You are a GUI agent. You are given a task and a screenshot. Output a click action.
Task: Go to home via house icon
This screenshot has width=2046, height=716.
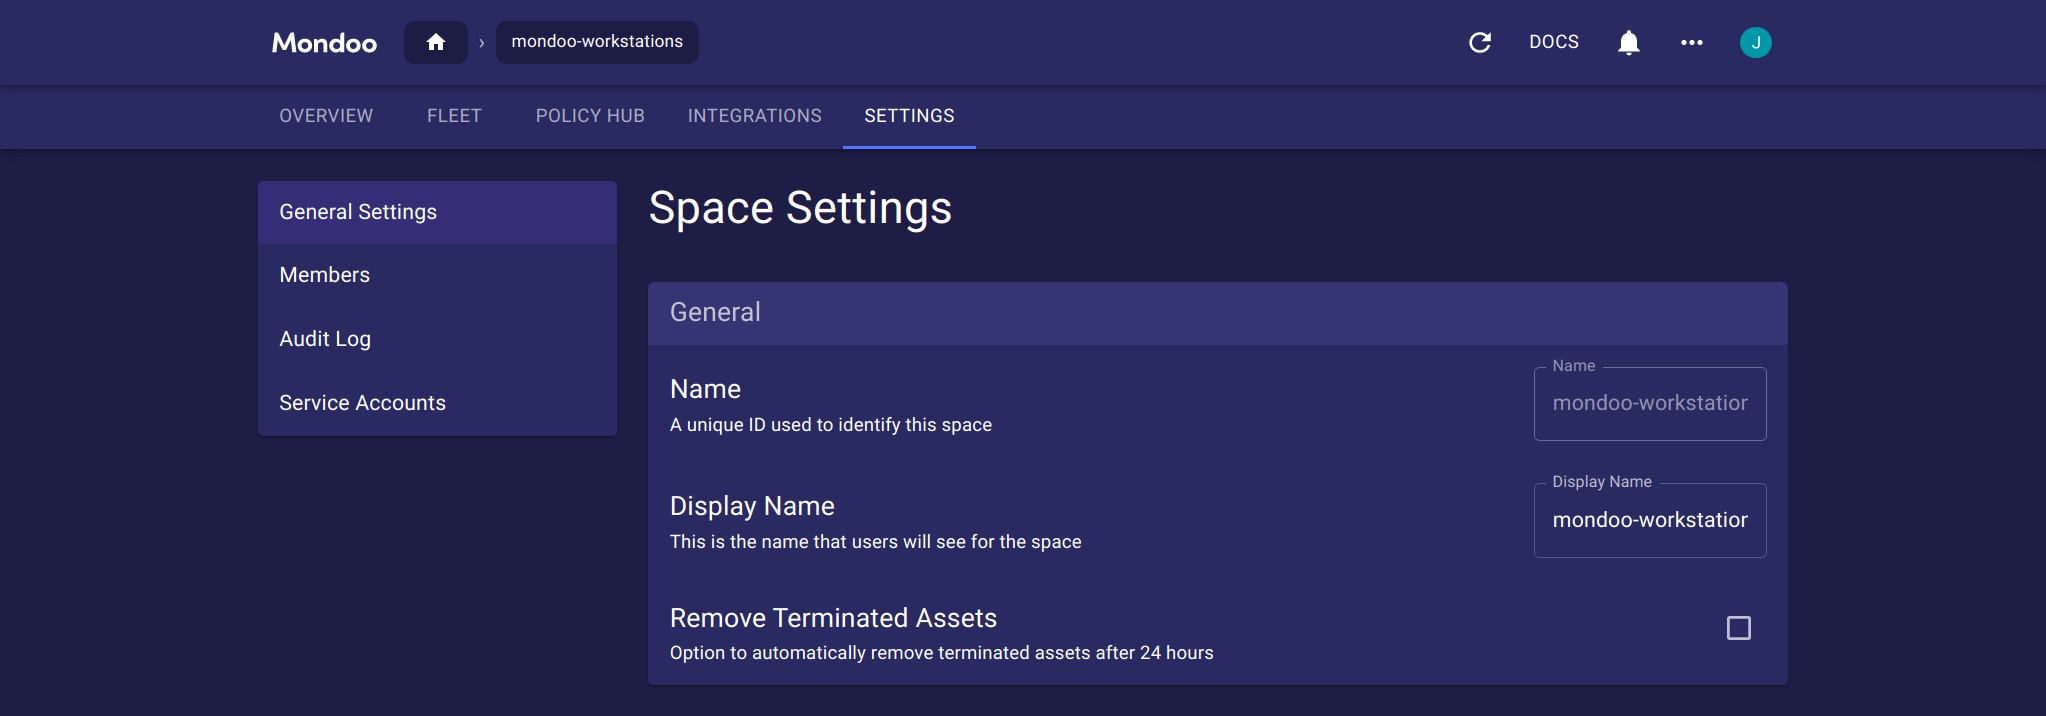pos(435,42)
